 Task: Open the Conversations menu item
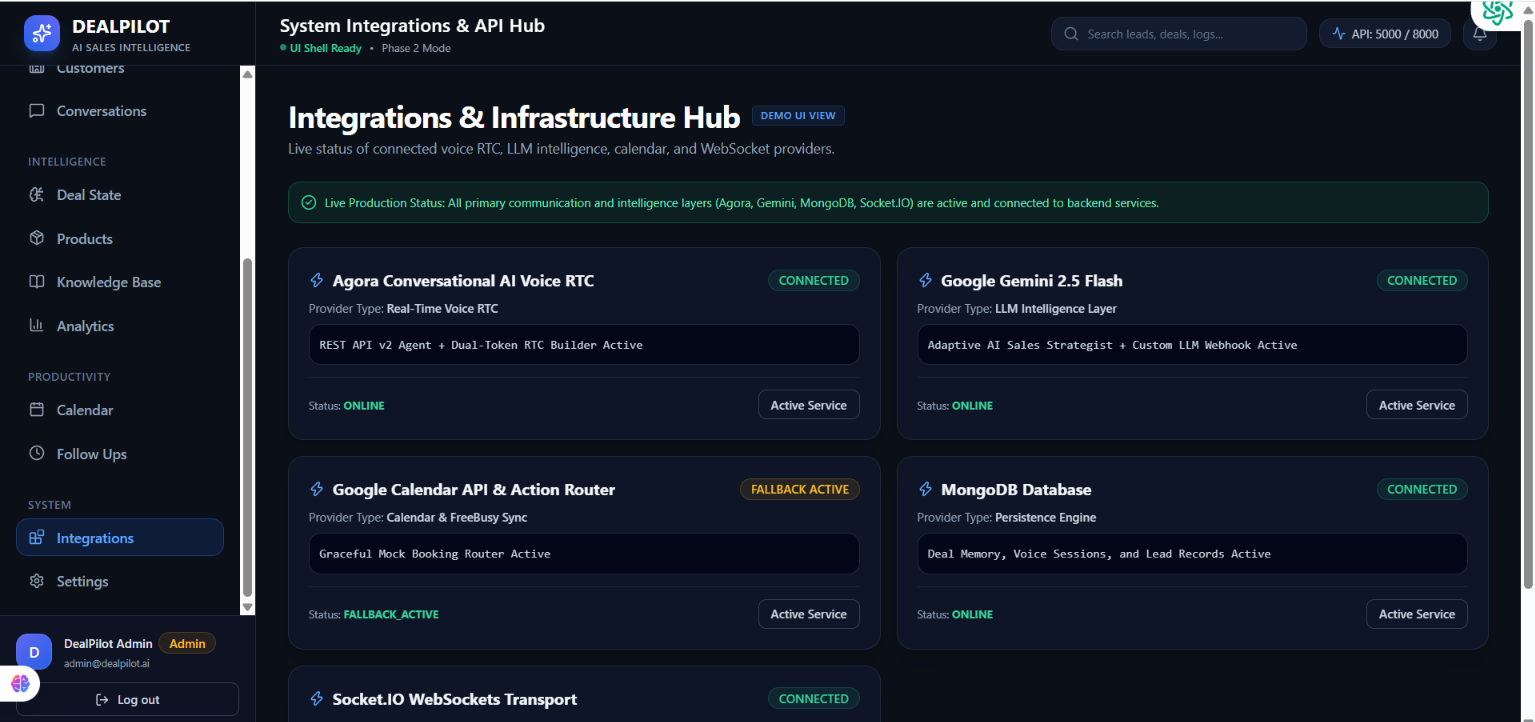[x=120, y=111]
